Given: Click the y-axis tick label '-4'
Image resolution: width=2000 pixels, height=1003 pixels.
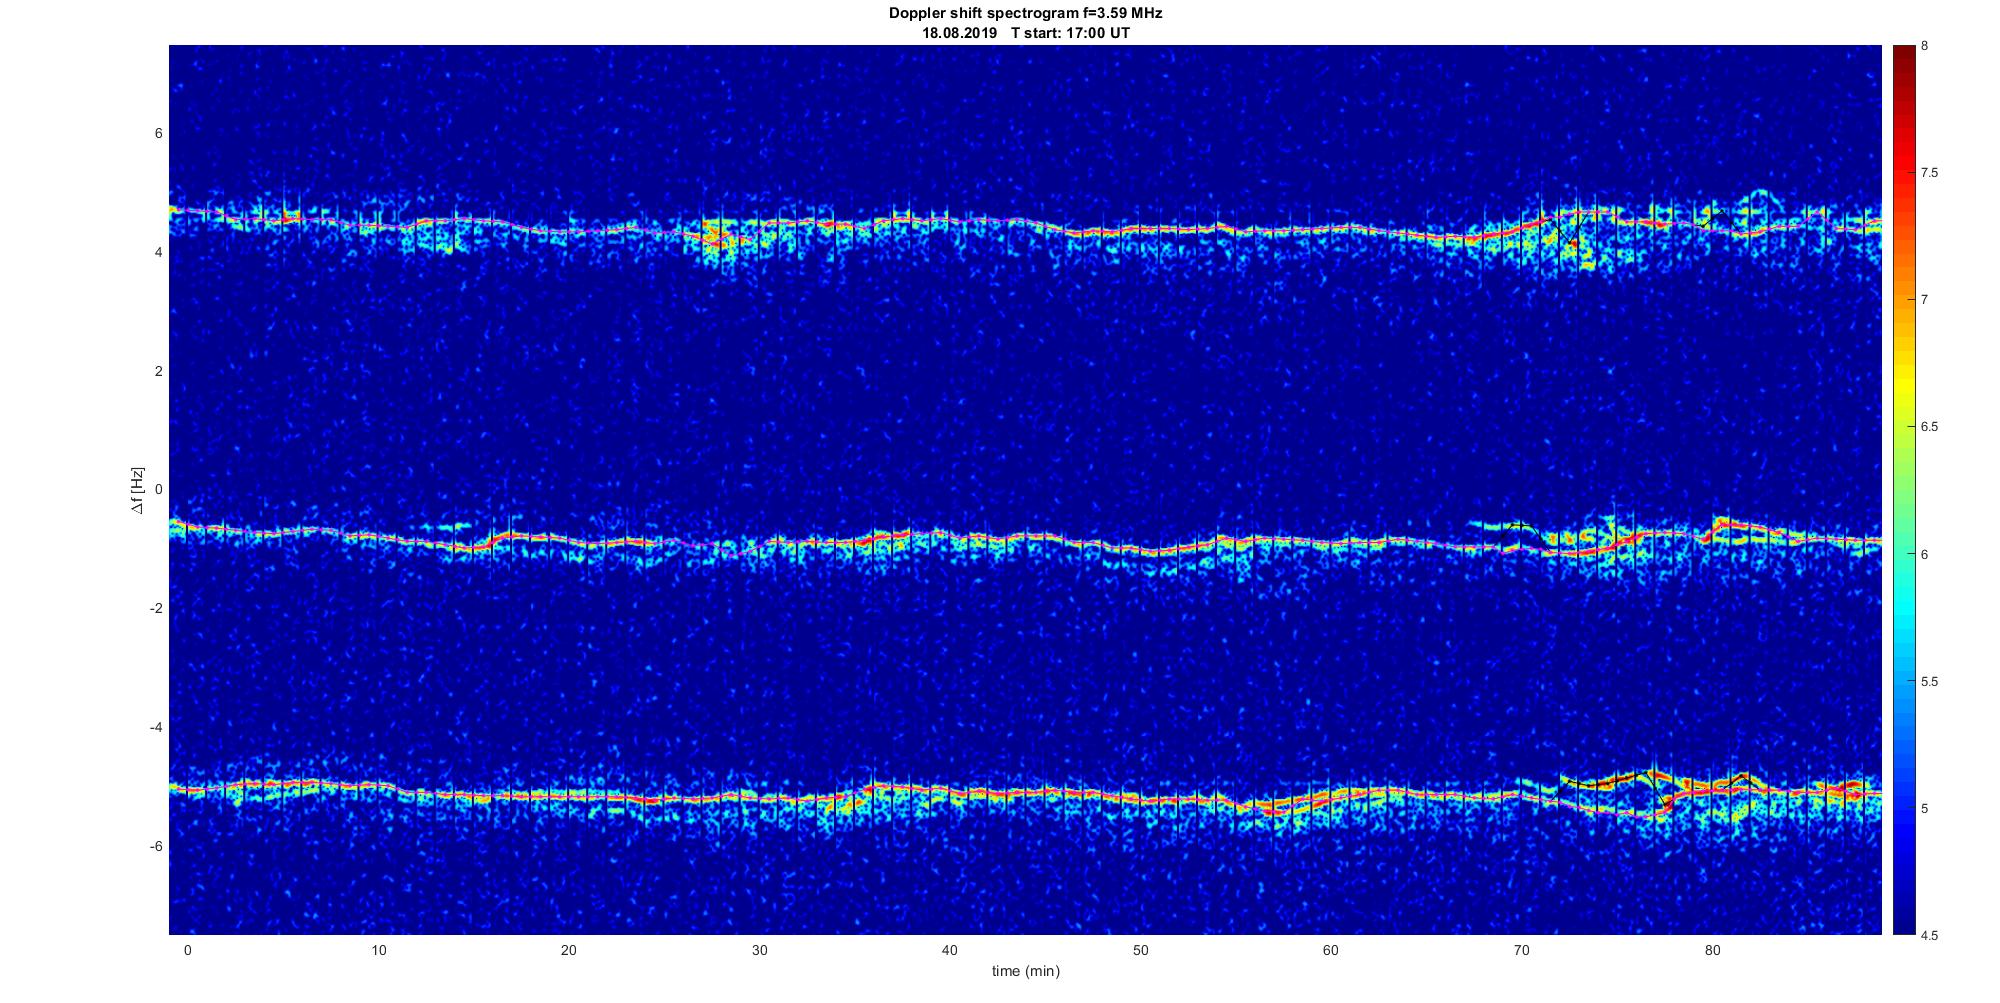Looking at the screenshot, I should tap(156, 727).
